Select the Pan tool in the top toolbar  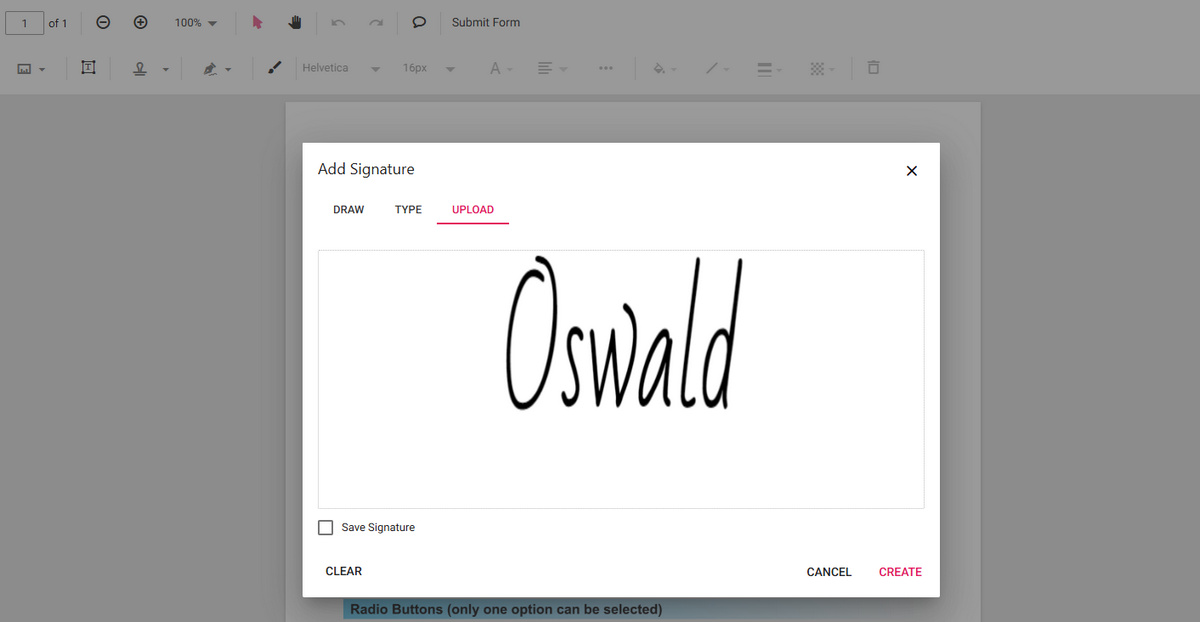(294, 22)
